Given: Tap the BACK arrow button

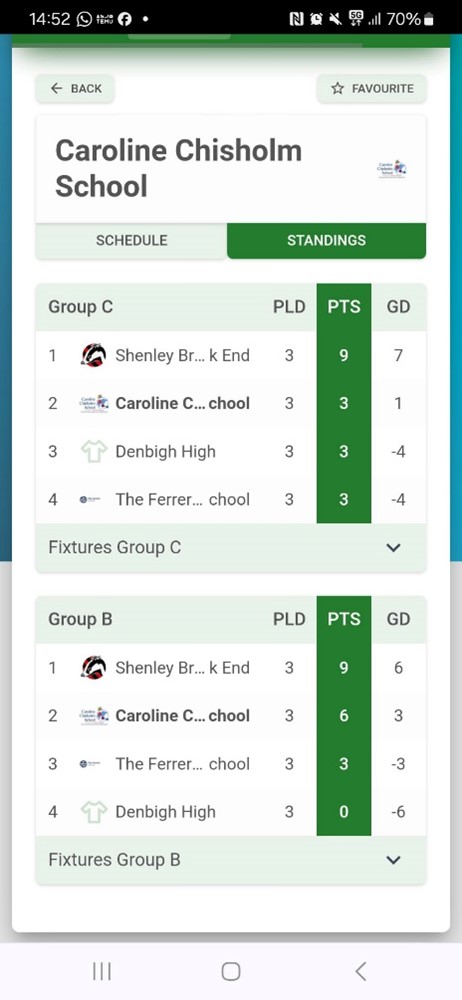Looking at the screenshot, I should 75,89.
